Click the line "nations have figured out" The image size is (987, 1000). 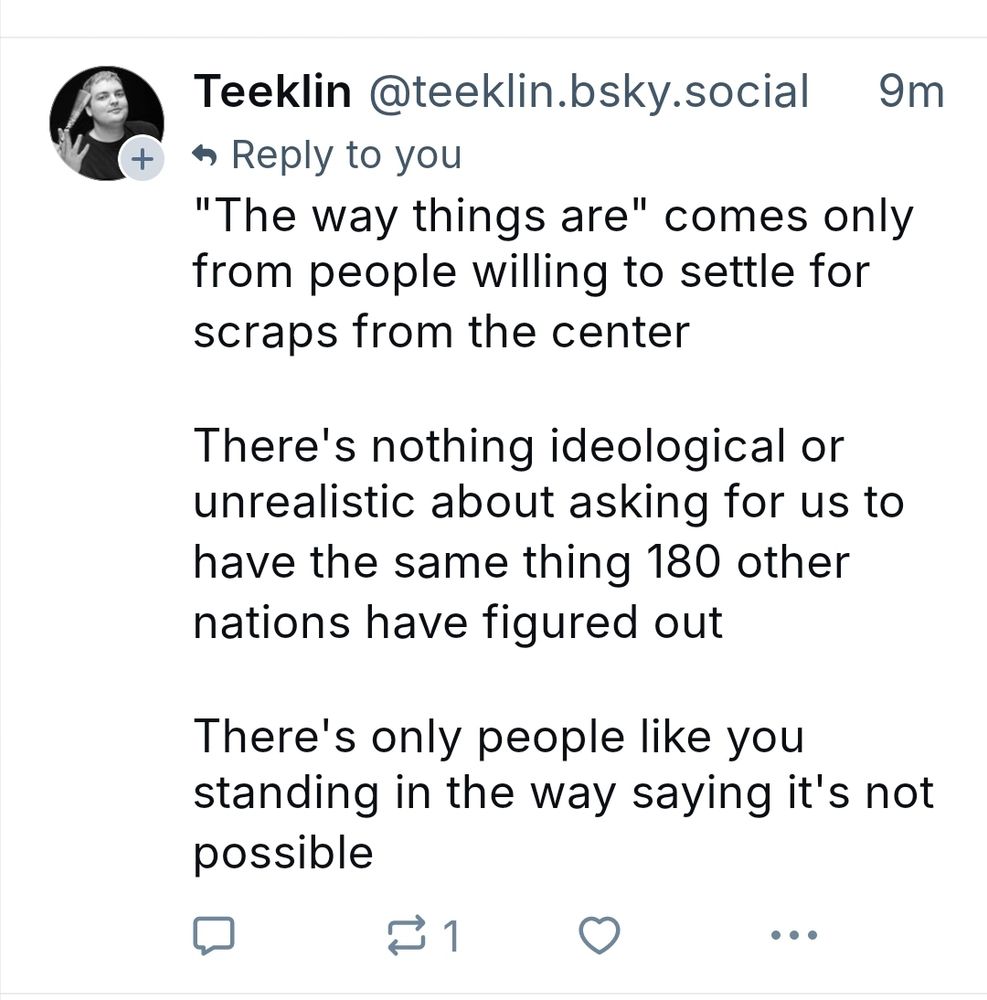(x=457, y=621)
